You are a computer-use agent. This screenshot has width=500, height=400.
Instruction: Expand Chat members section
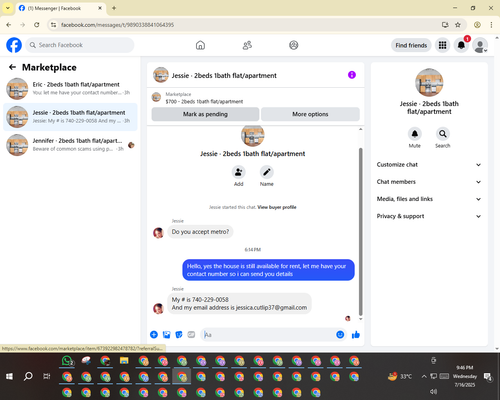(429, 182)
